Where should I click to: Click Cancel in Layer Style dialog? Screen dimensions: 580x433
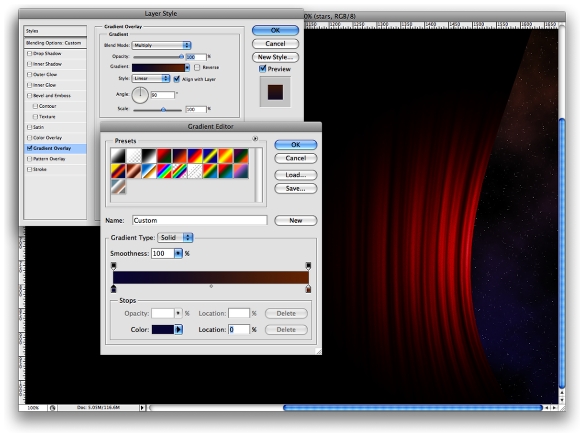coord(275,44)
